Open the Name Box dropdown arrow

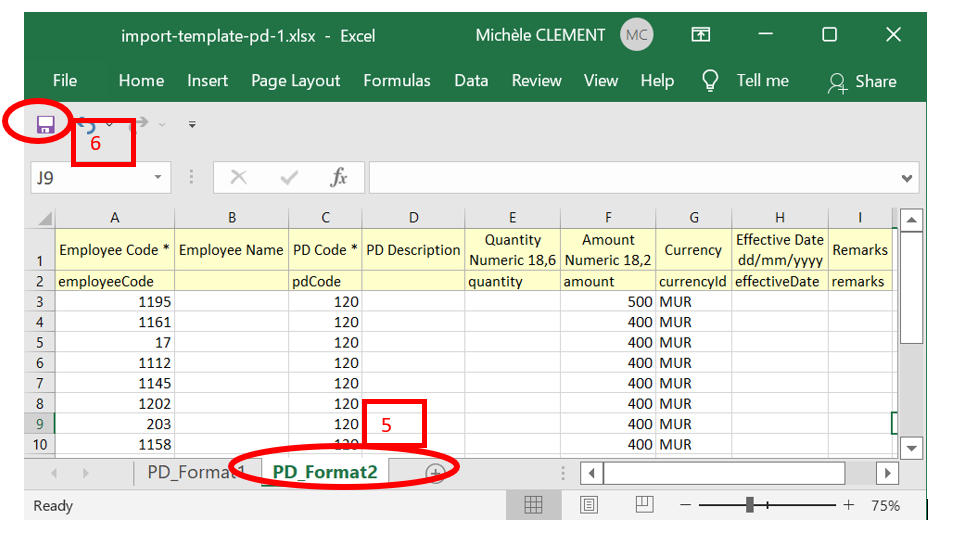point(157,177)
